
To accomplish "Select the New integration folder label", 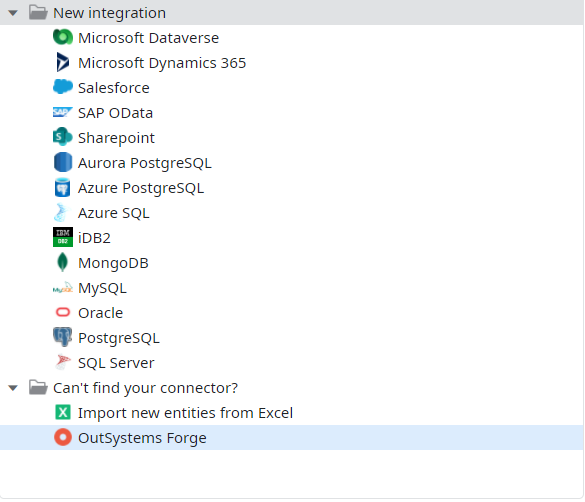I will (x=109, y=13).
